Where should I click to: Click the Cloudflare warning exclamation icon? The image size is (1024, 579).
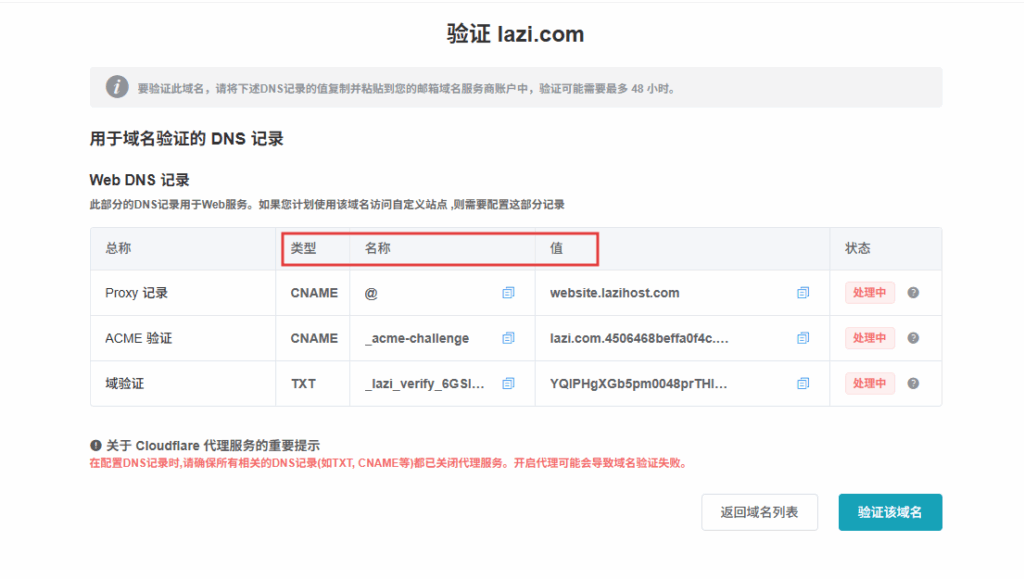pos(96,445)
